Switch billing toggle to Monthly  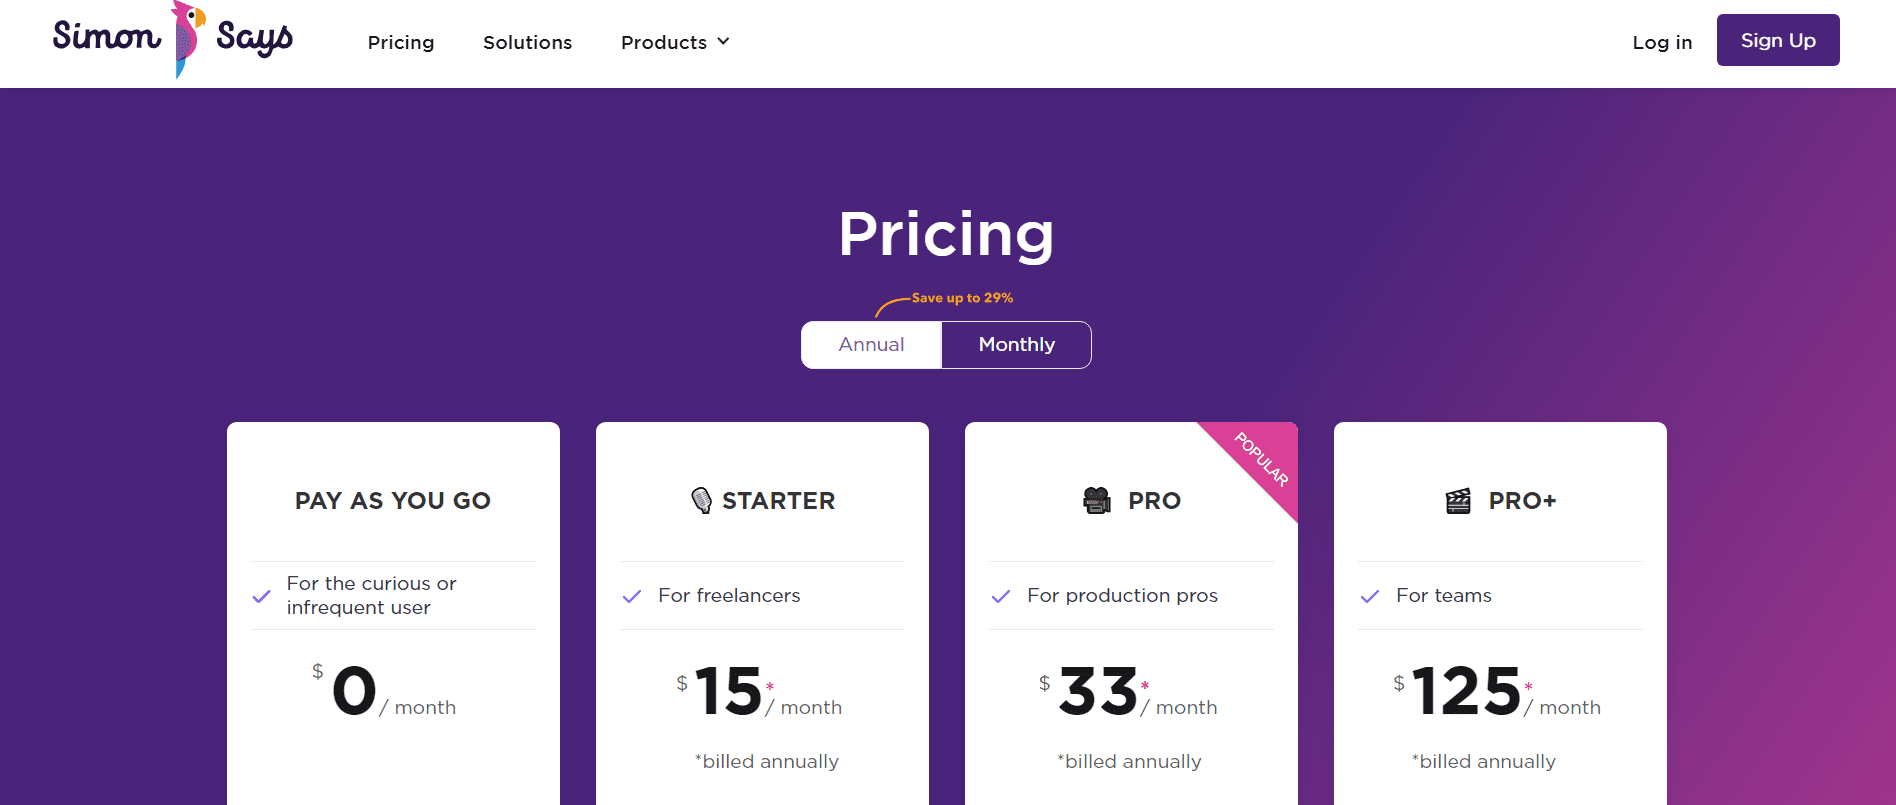(1016, 345)
